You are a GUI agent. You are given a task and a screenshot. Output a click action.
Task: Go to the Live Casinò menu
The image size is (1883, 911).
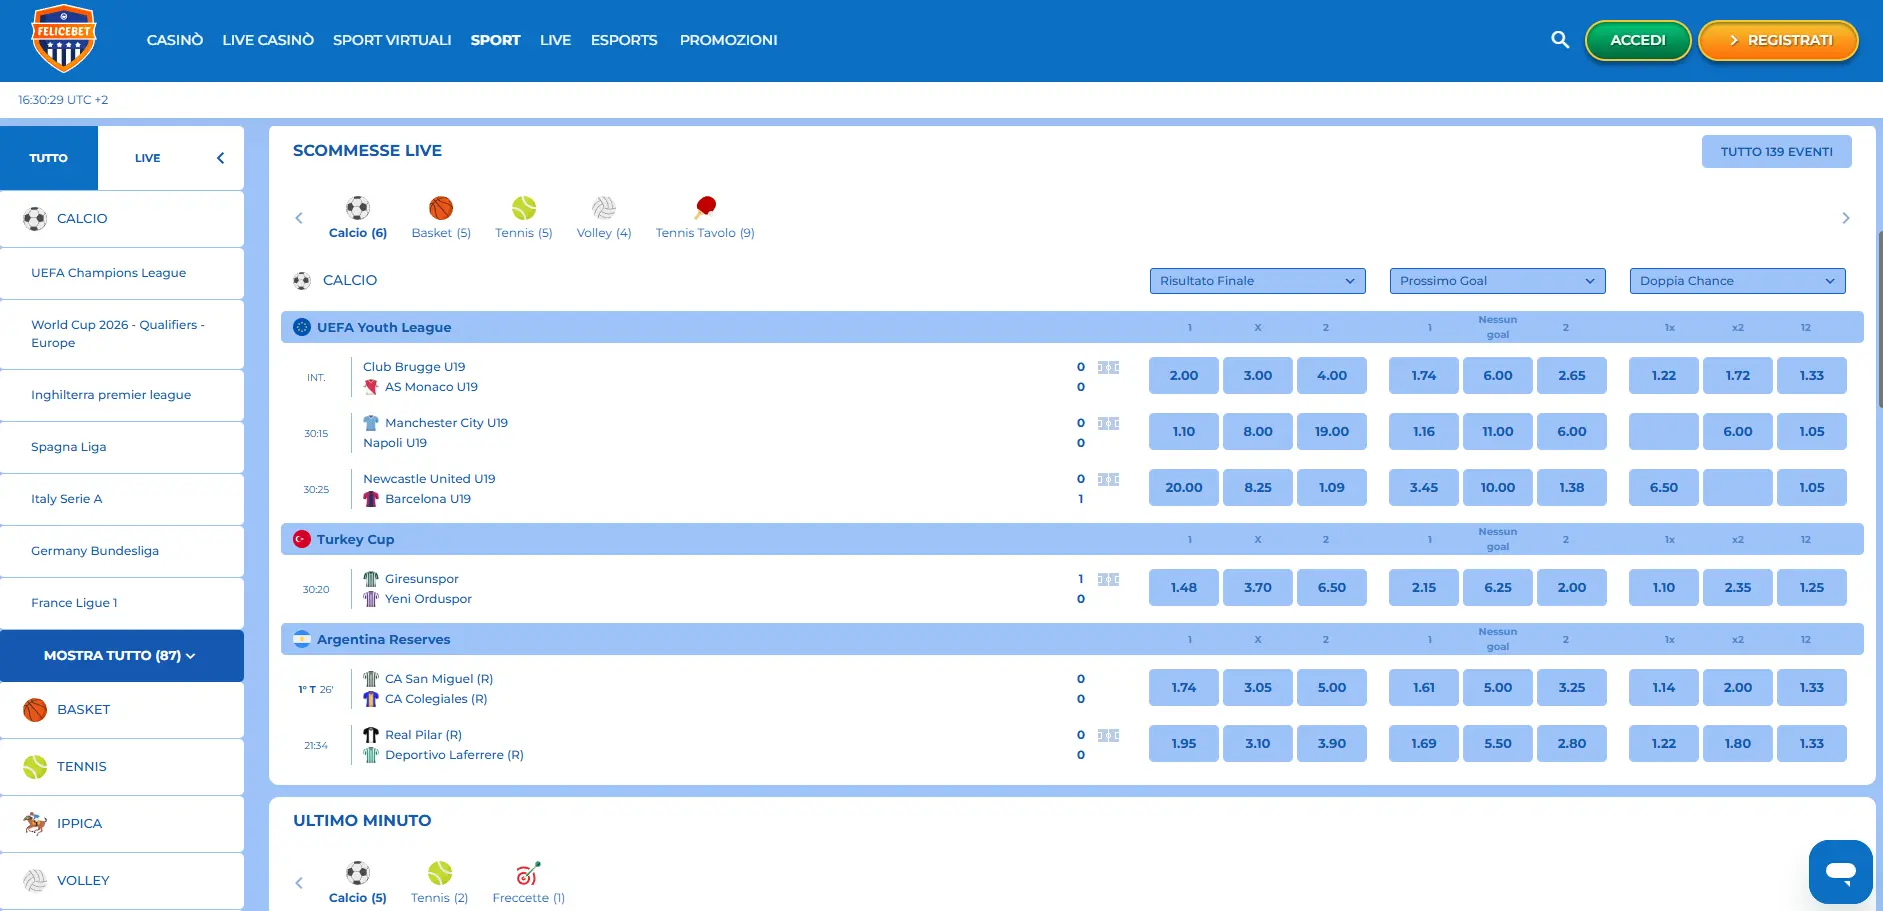click(x=268, y=40)
